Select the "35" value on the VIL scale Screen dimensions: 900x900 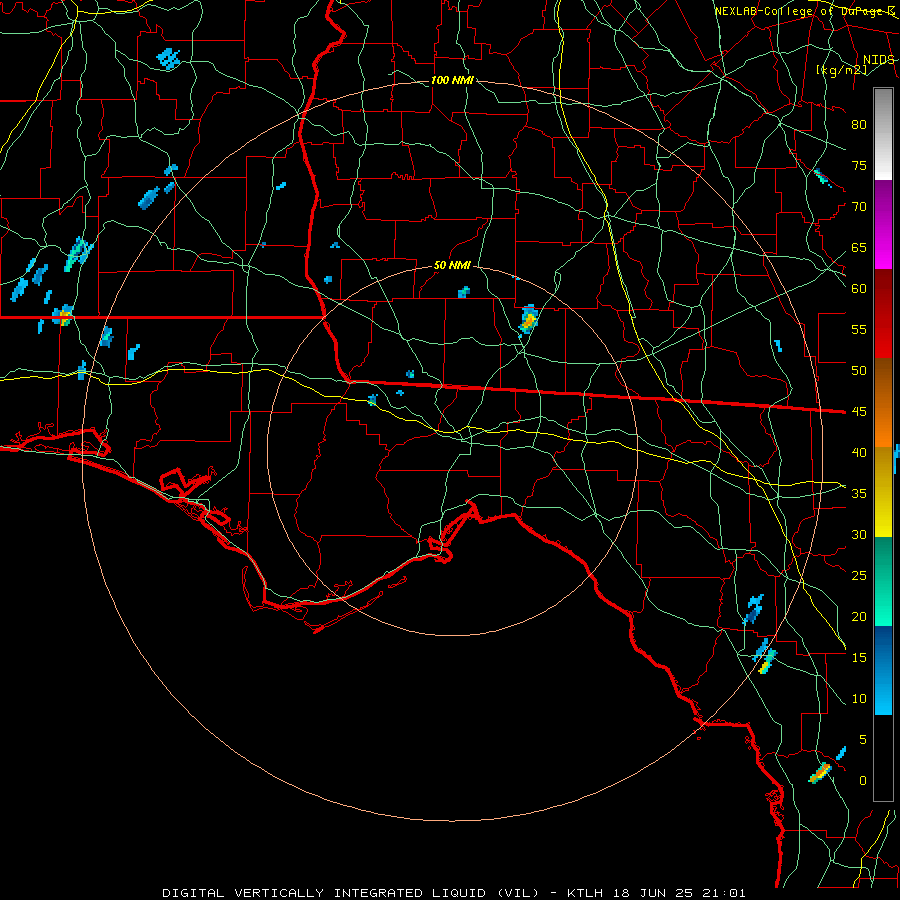[859, 494]
